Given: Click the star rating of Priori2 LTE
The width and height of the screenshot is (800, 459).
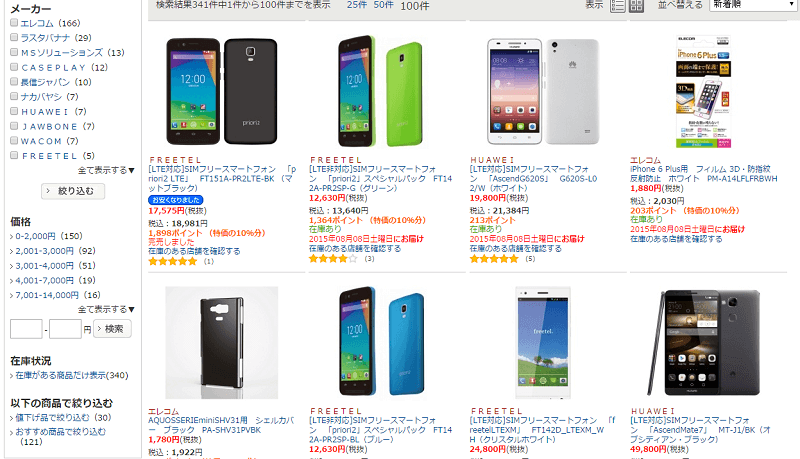Looking at the screenshot, I should tap(172, 261).
